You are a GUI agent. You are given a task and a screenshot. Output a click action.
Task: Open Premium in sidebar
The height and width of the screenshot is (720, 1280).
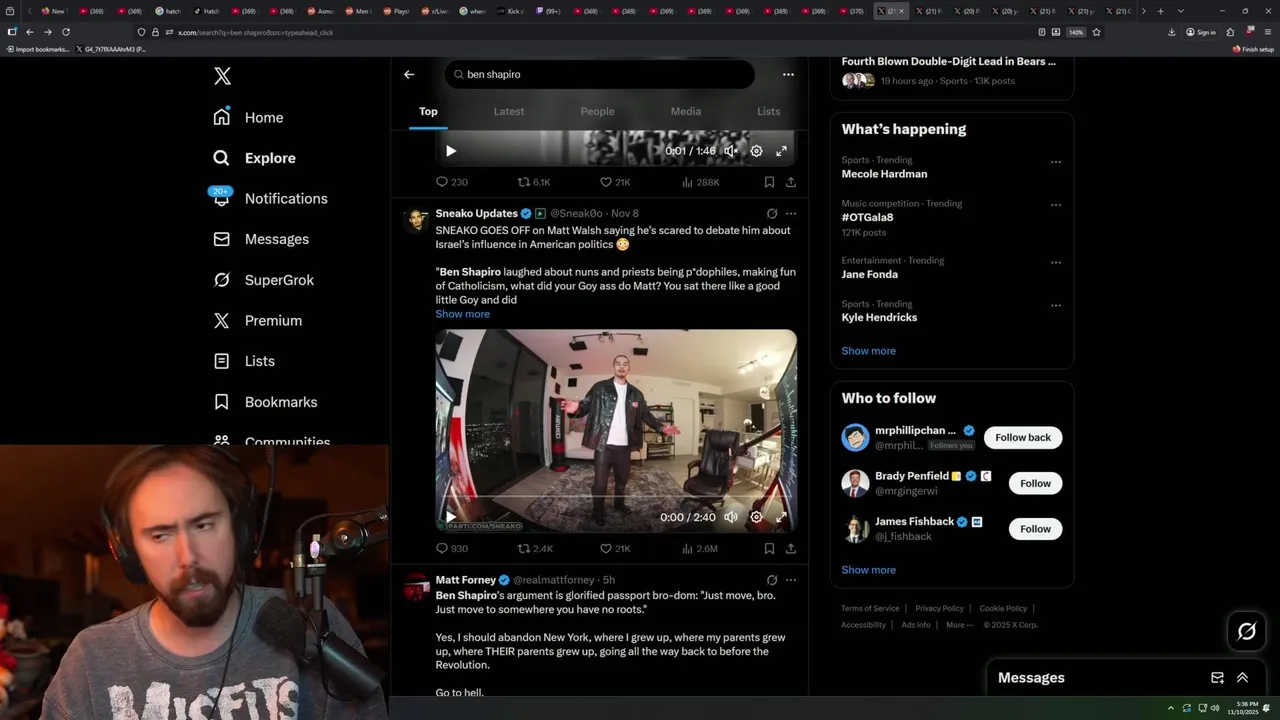257,320
